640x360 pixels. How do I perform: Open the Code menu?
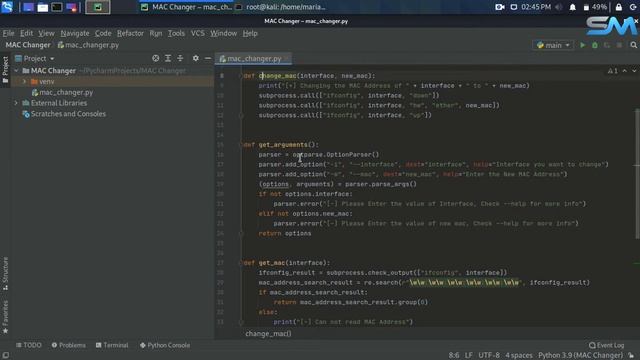103,33
